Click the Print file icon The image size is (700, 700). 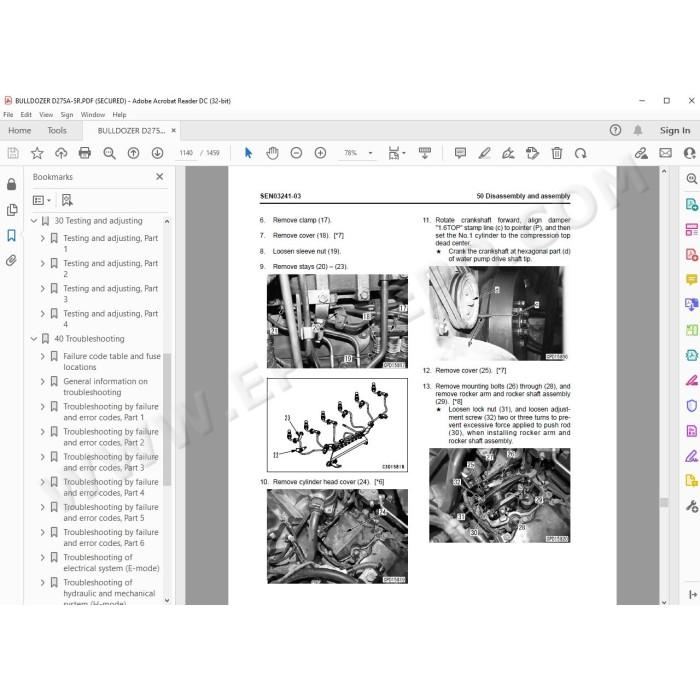pyautogui.click(x=84, y=153)
